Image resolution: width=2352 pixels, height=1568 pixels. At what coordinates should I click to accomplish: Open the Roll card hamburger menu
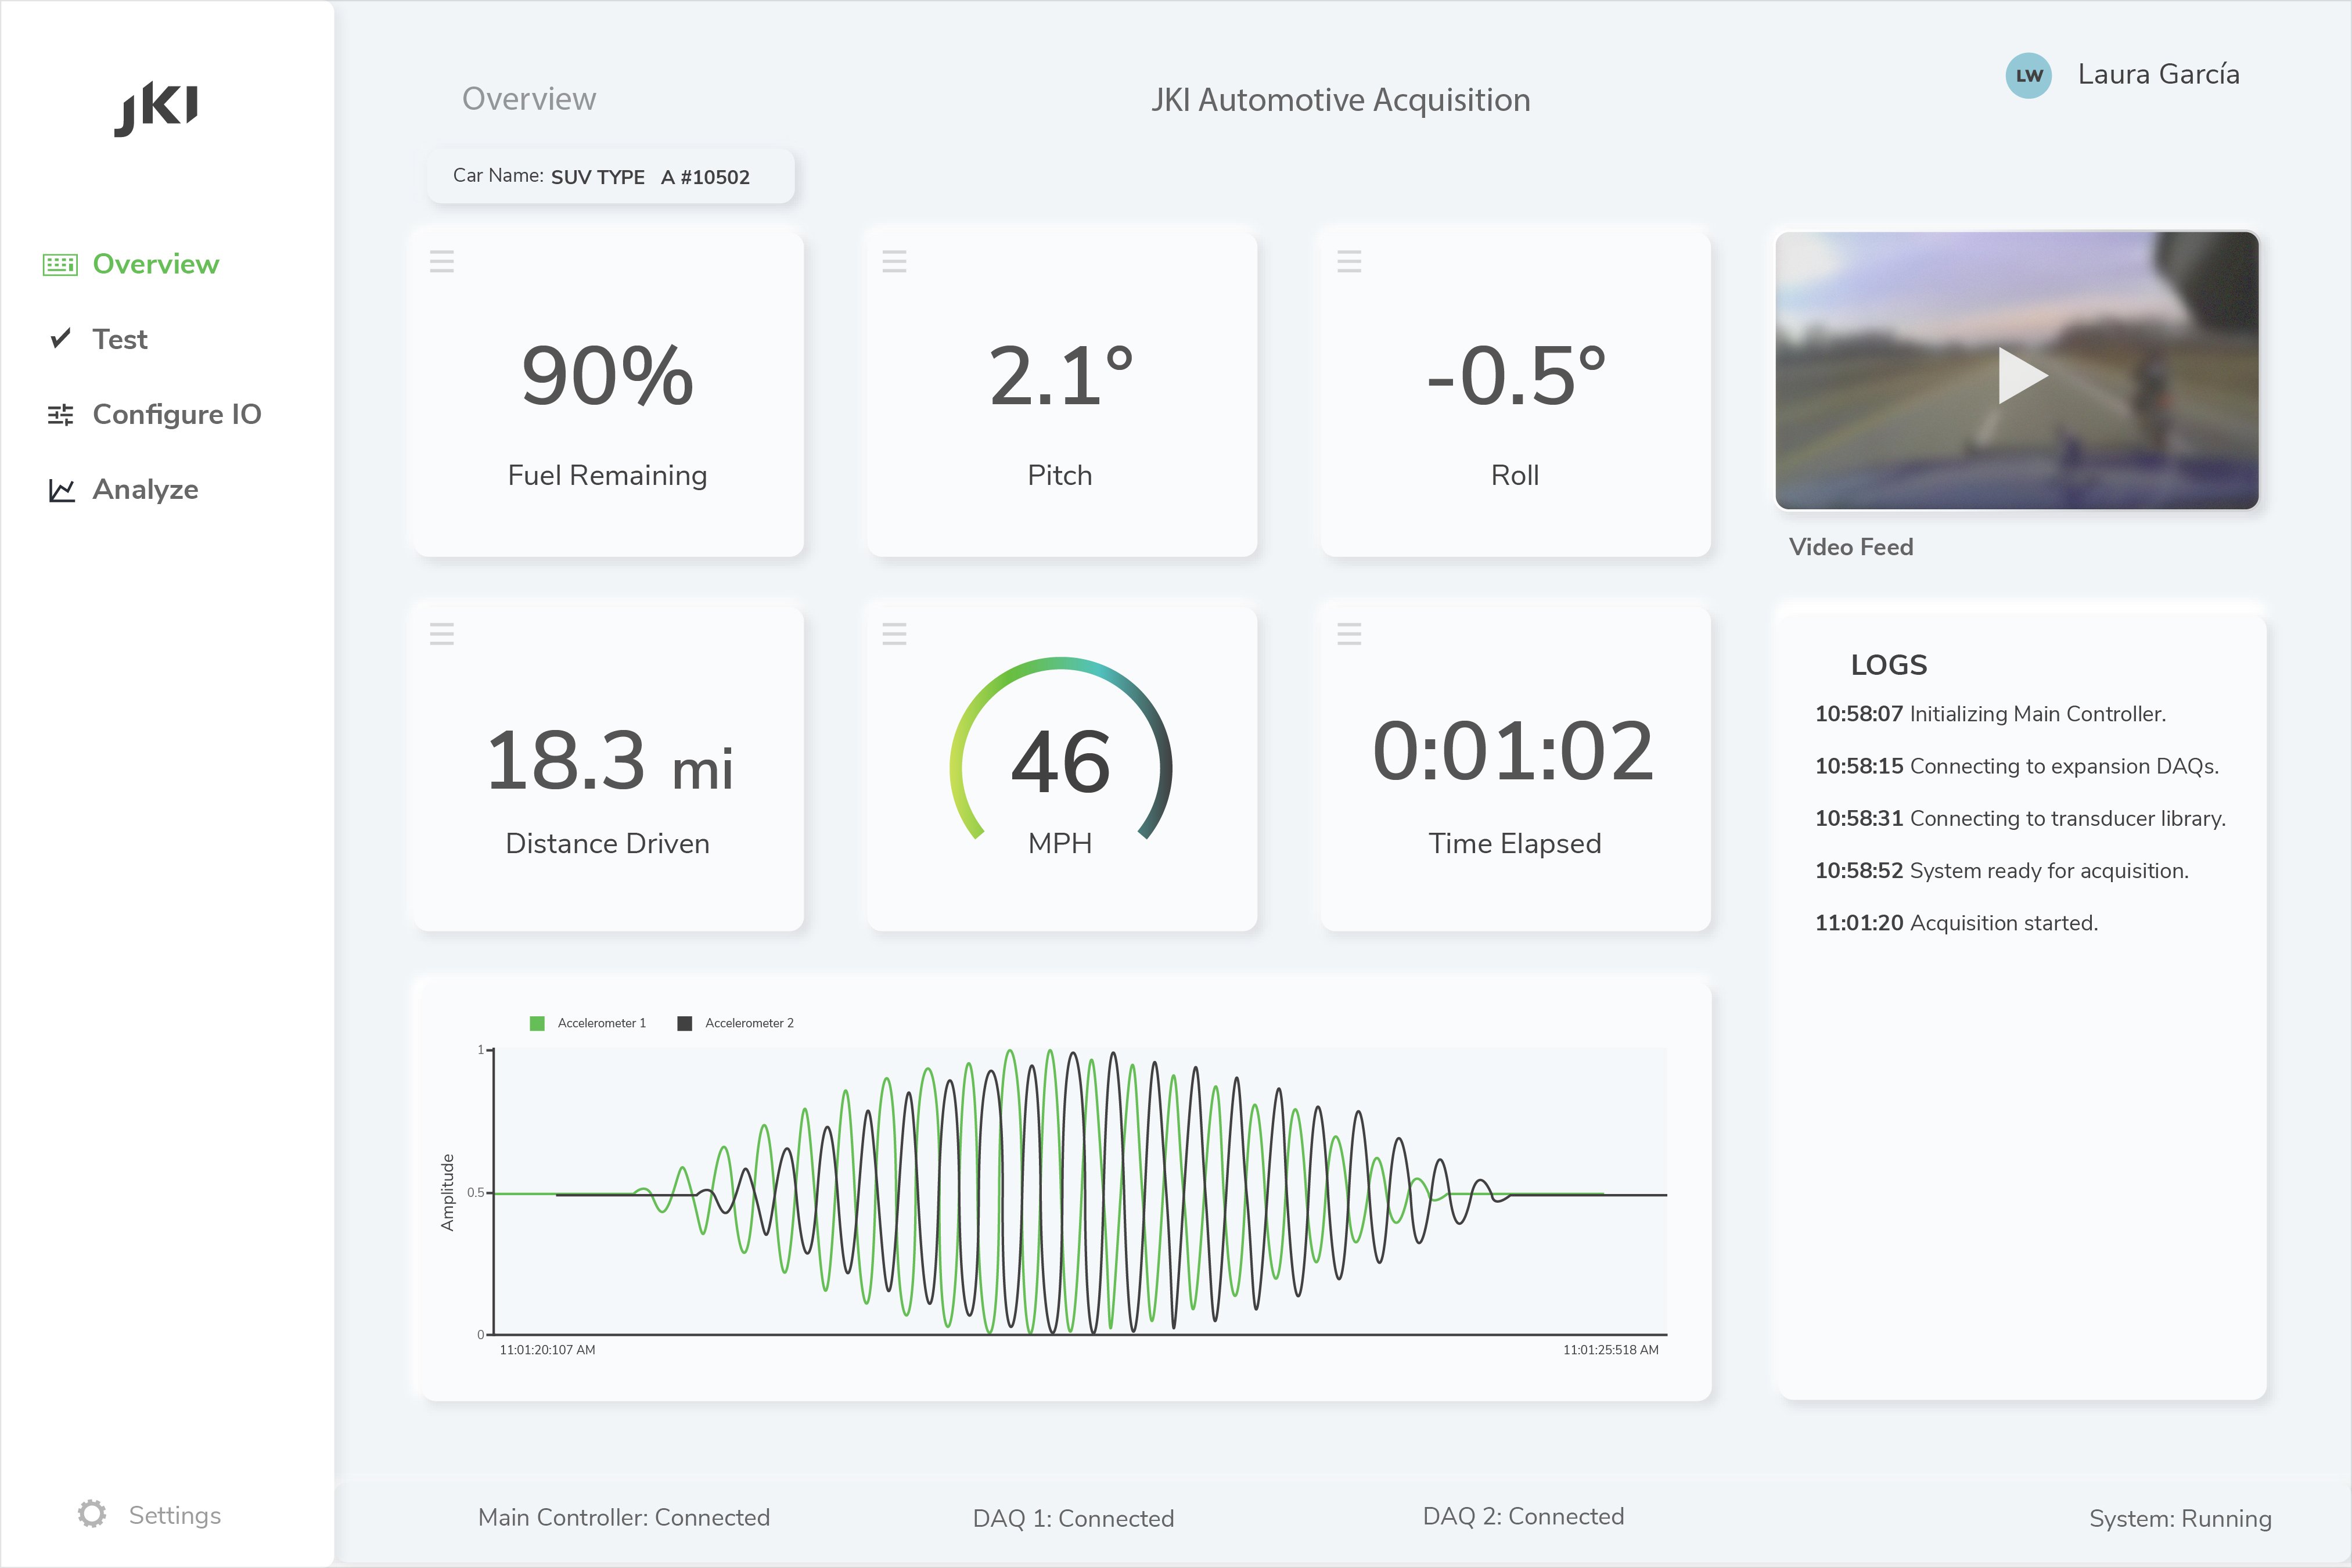[1349, 262]
